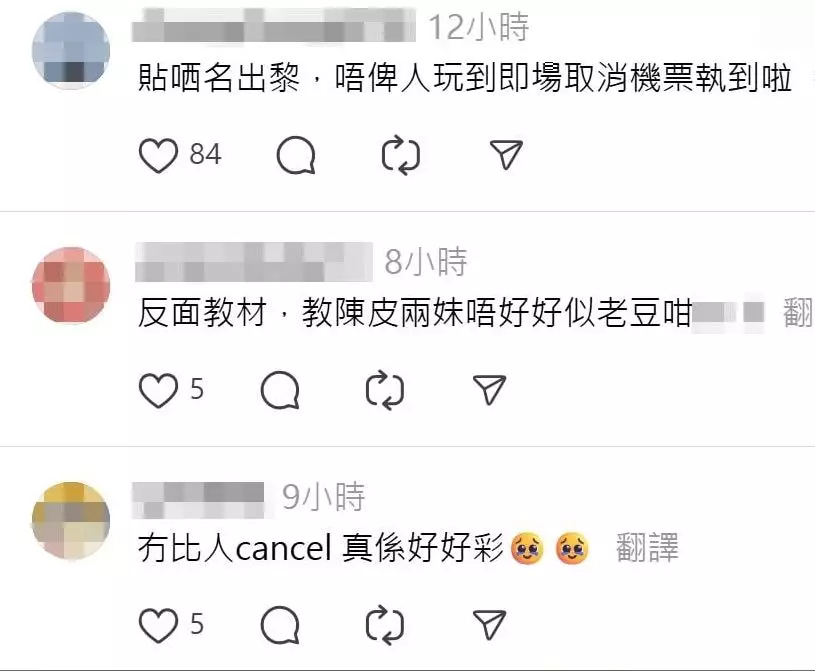The width and height of the screenshot is (815, 671).
Task: Repost the 反面教材 comment
Action: pos(385,390)
